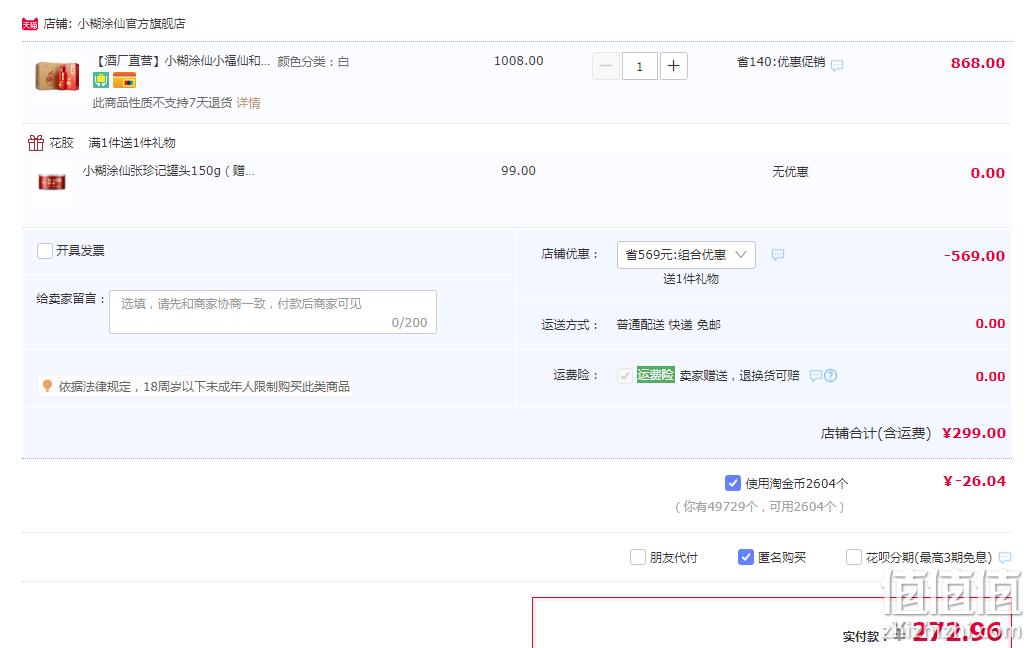
Task: Click the credit card badge icon
Action: (x=124, y=81)
